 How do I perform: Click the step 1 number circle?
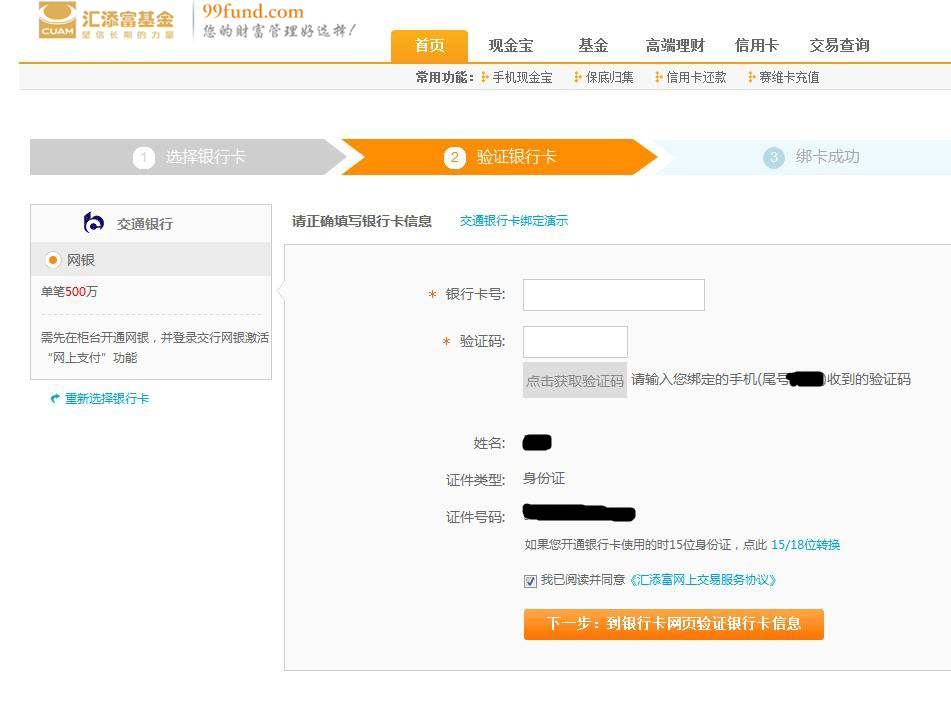coord(144,158)
